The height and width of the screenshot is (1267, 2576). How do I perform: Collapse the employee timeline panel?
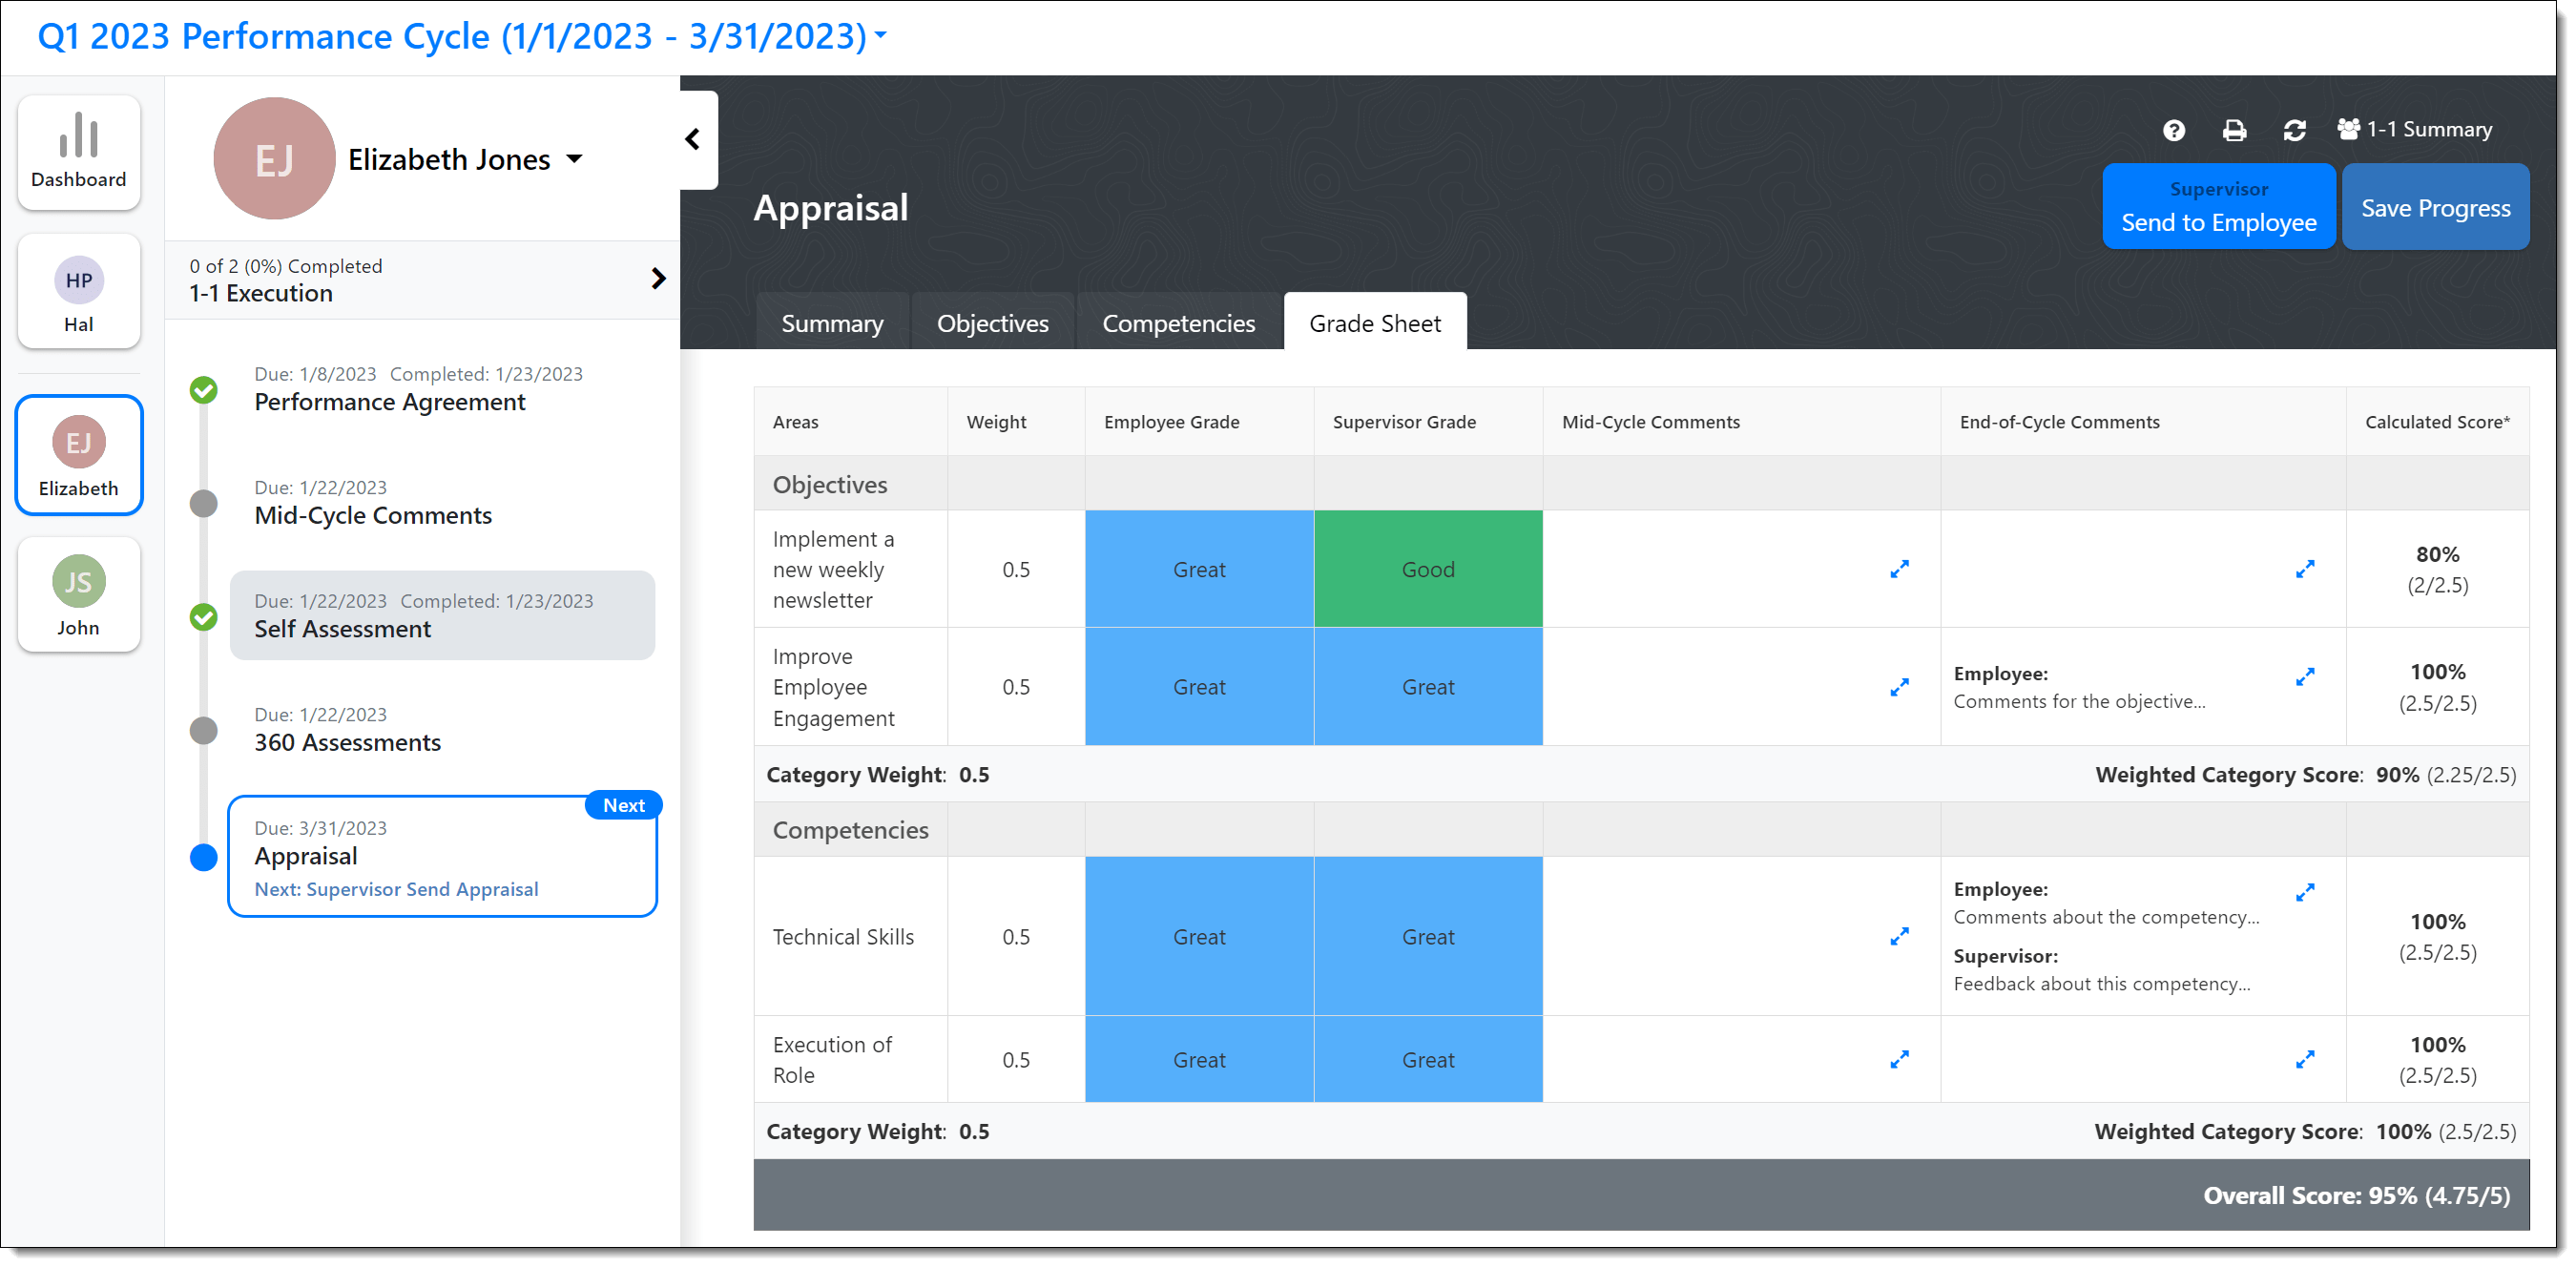693,140
